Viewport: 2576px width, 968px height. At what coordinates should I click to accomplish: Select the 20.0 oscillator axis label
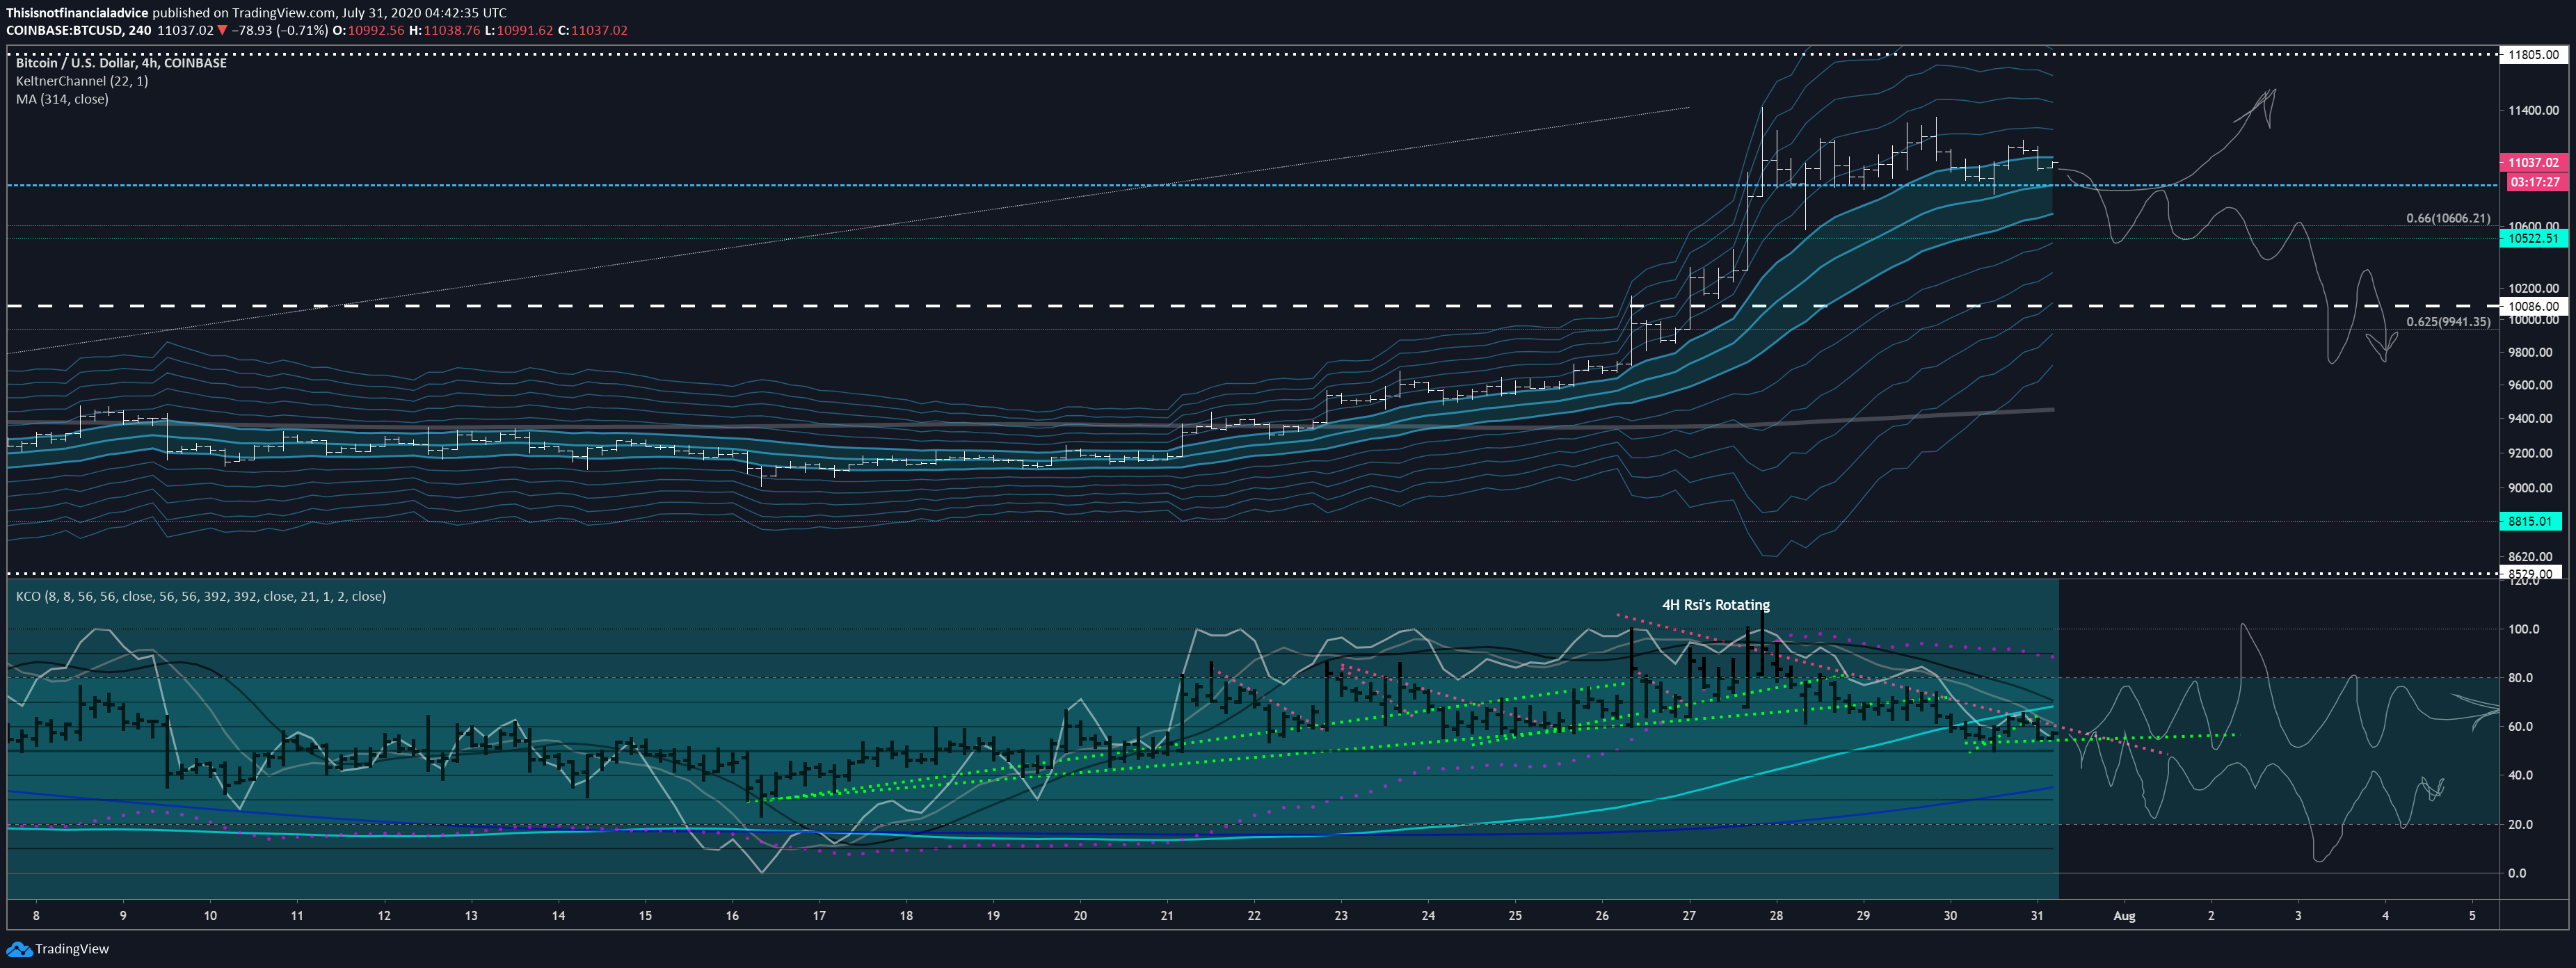point(2521,825)
